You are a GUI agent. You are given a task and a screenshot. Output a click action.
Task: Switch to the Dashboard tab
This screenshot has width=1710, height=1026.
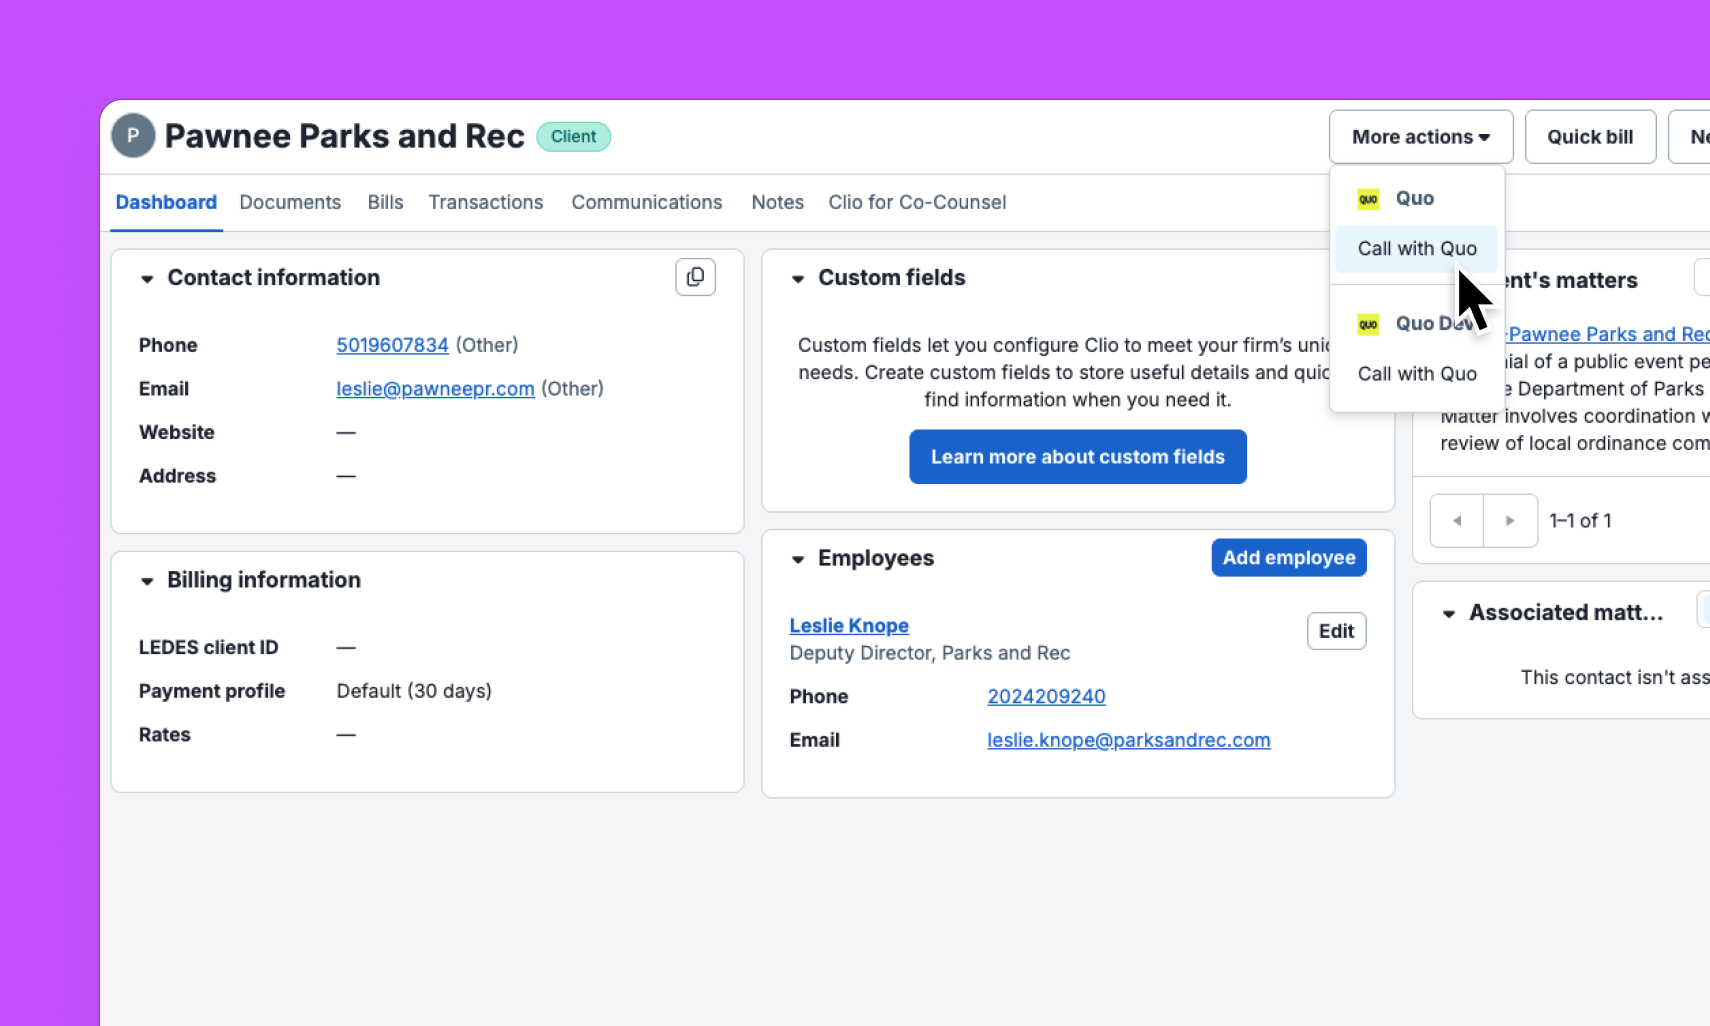click(x=166, y=202)
